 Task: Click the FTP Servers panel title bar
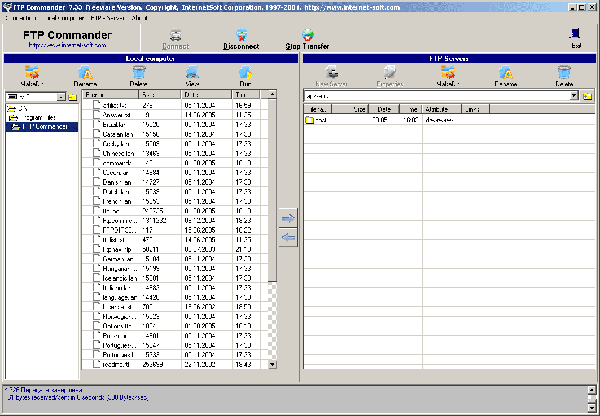(449, 59)
